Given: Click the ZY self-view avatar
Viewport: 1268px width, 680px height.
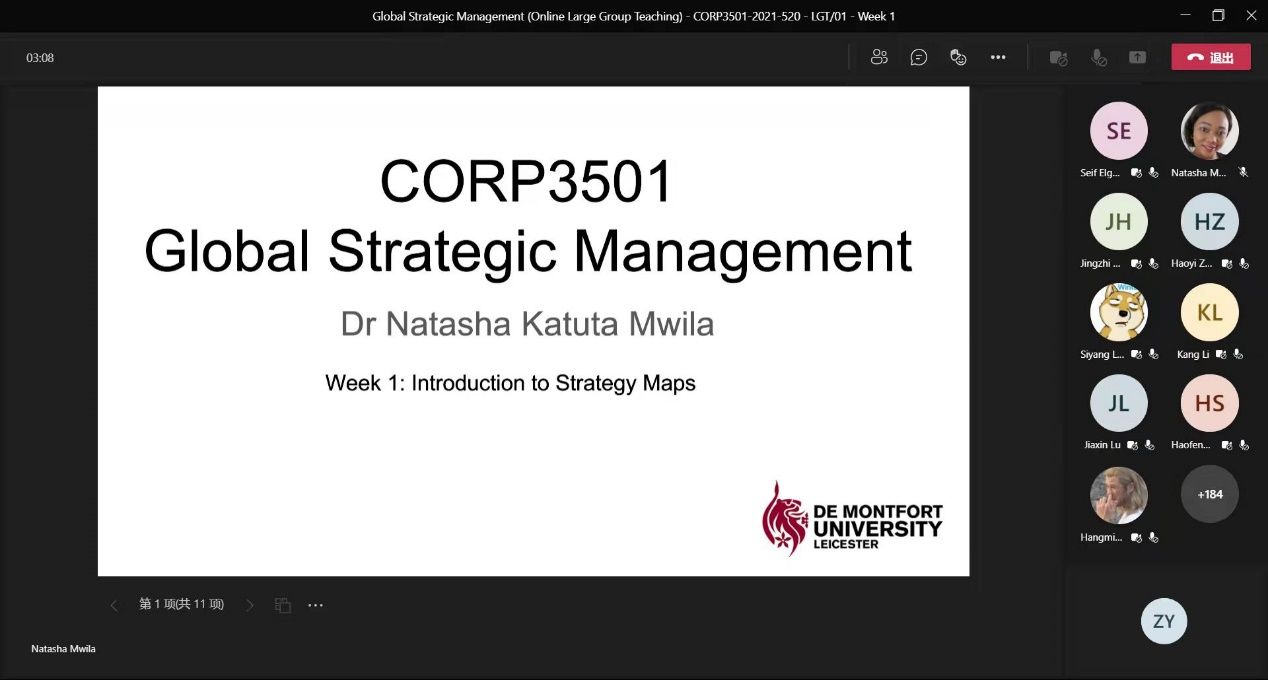Looking at the screenshot, I should (x=1163, y=621).
